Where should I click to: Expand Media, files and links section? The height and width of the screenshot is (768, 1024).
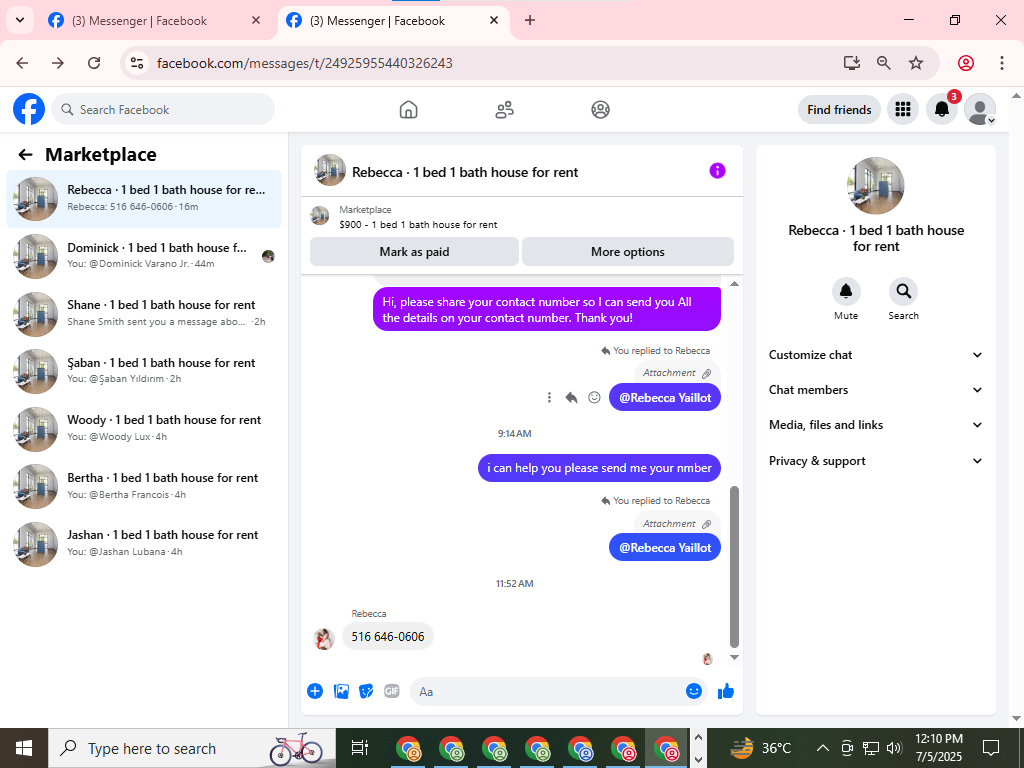pos(876,425)
